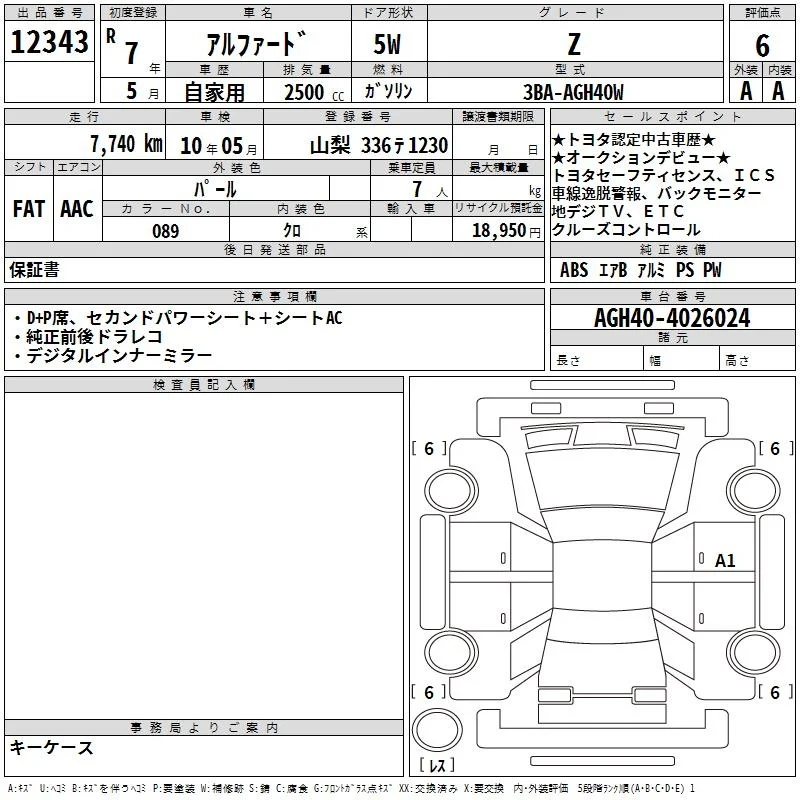Select the recycle deposit 18,950円
The width and height of the screenshot is (800, 800).
506,231
